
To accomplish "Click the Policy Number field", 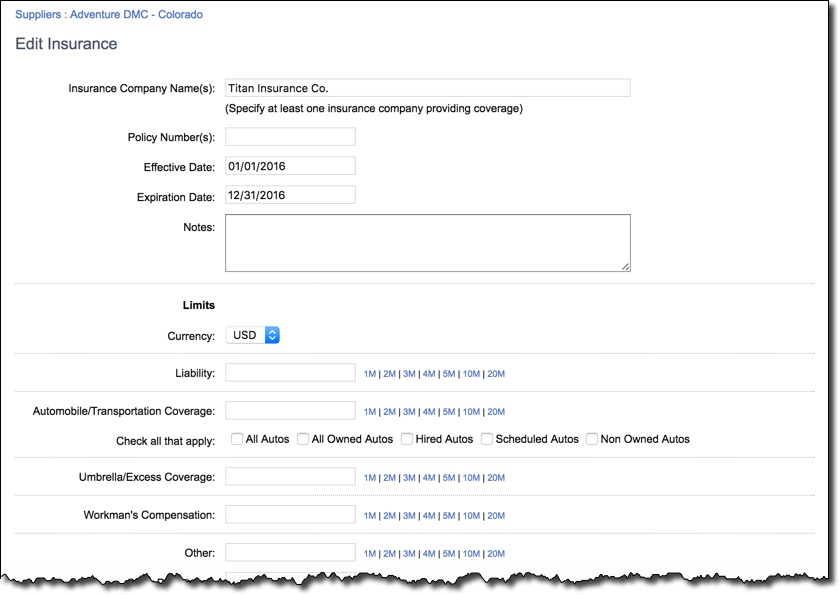I will coord(290,135).
